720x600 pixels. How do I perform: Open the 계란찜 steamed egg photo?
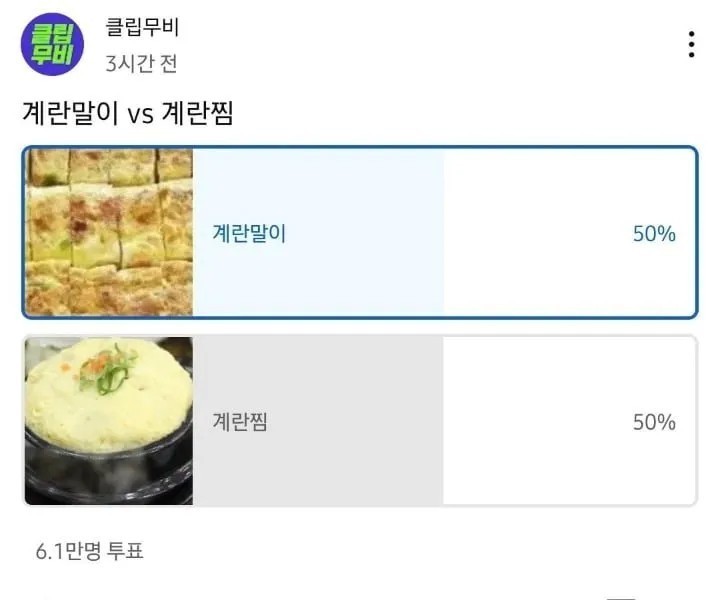(x=109, y=421)
